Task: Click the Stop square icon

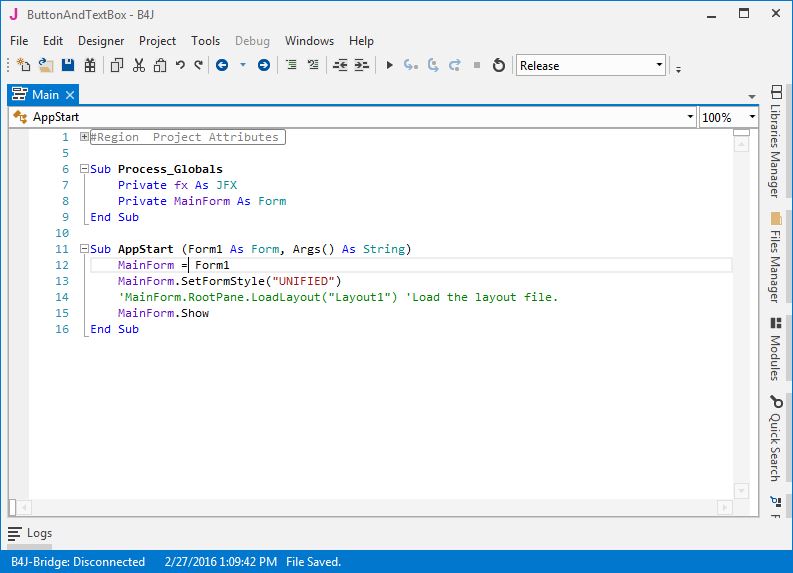Action: click(476, 65)
